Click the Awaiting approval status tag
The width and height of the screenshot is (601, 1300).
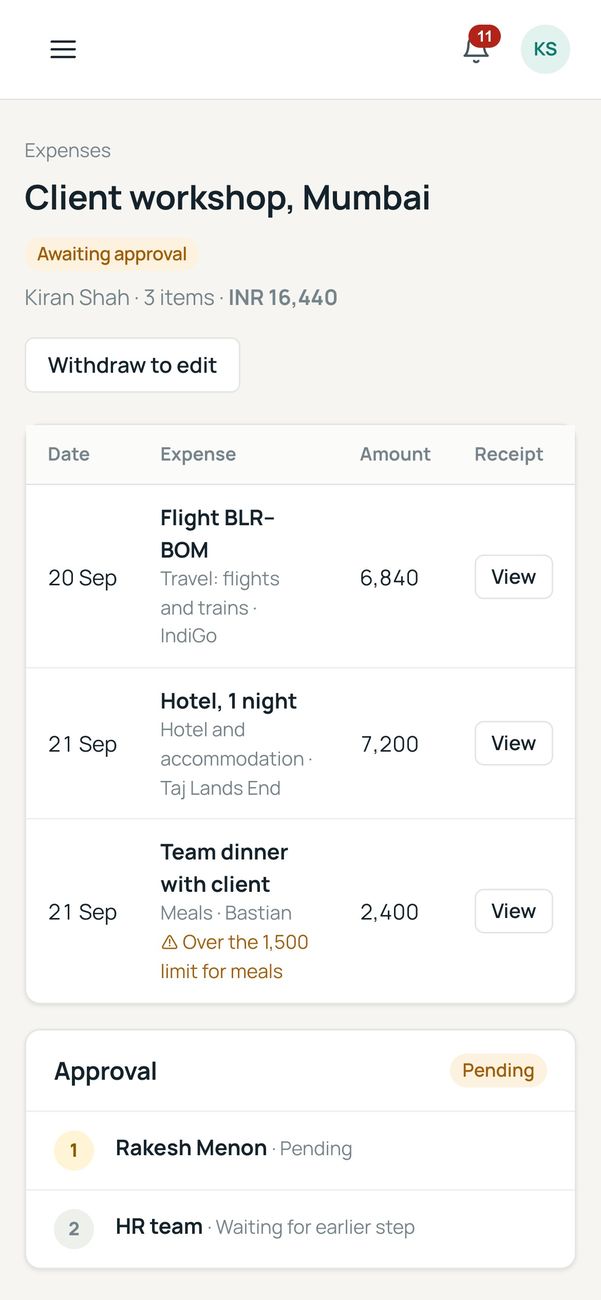112,254
